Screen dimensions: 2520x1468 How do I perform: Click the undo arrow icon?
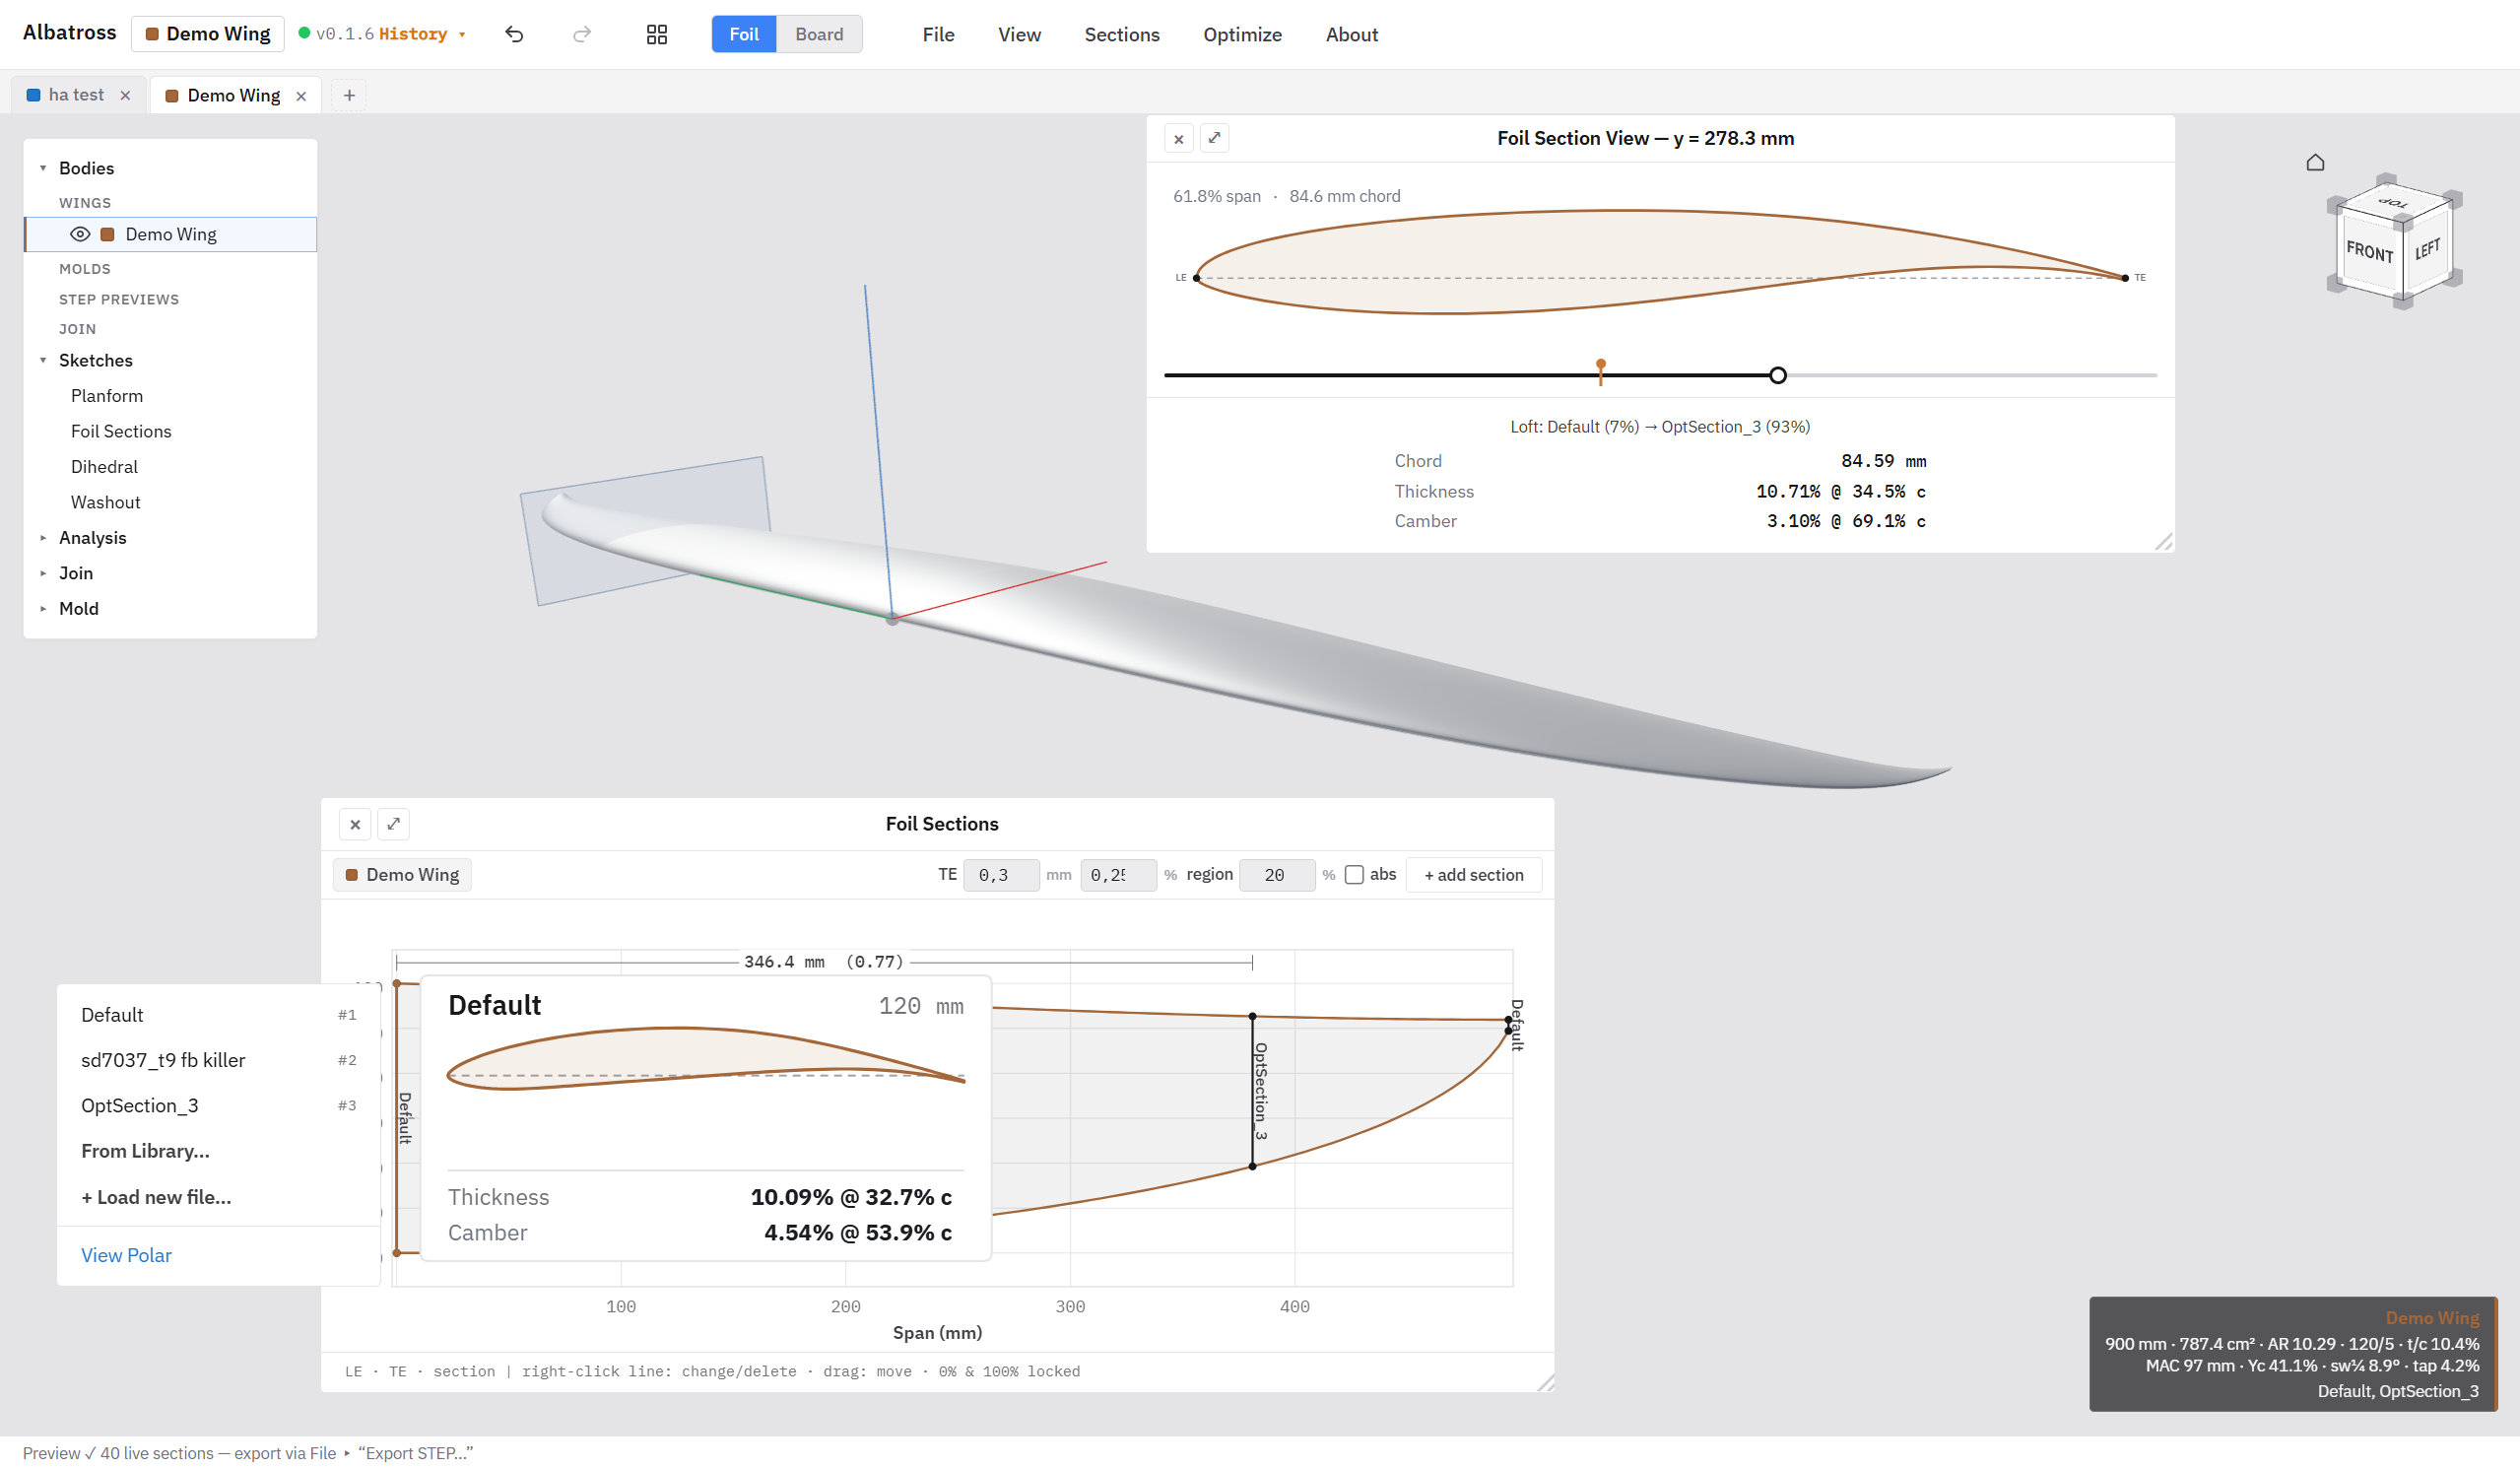tap(514, 34)
